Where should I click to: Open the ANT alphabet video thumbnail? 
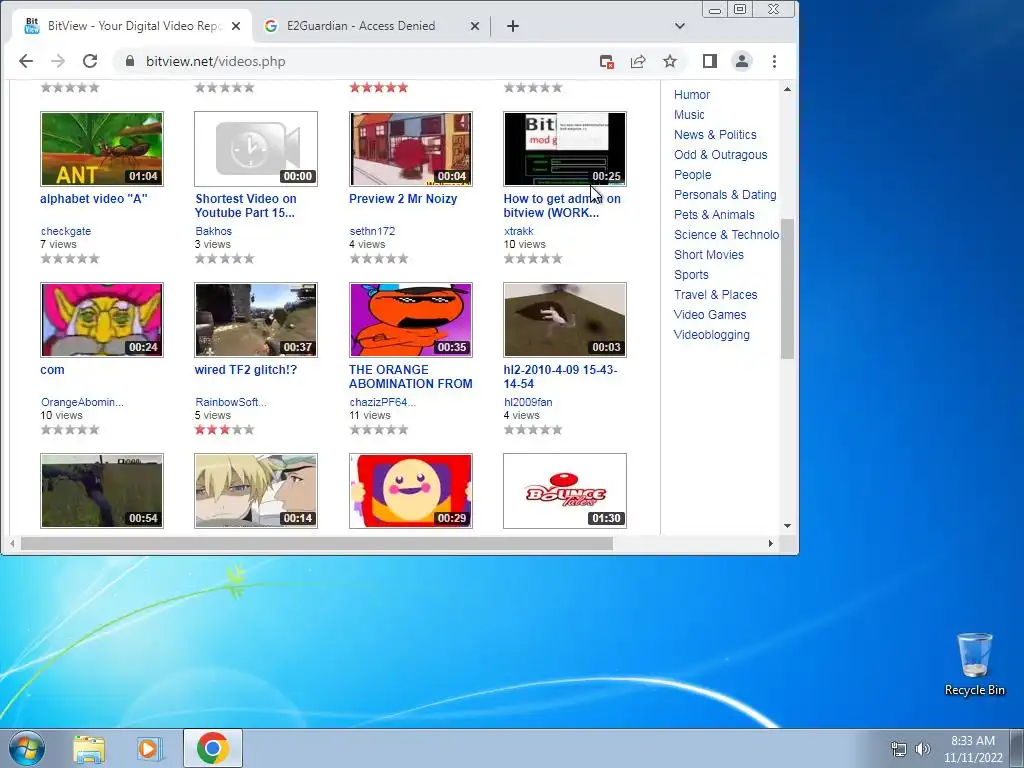(102, 149)
